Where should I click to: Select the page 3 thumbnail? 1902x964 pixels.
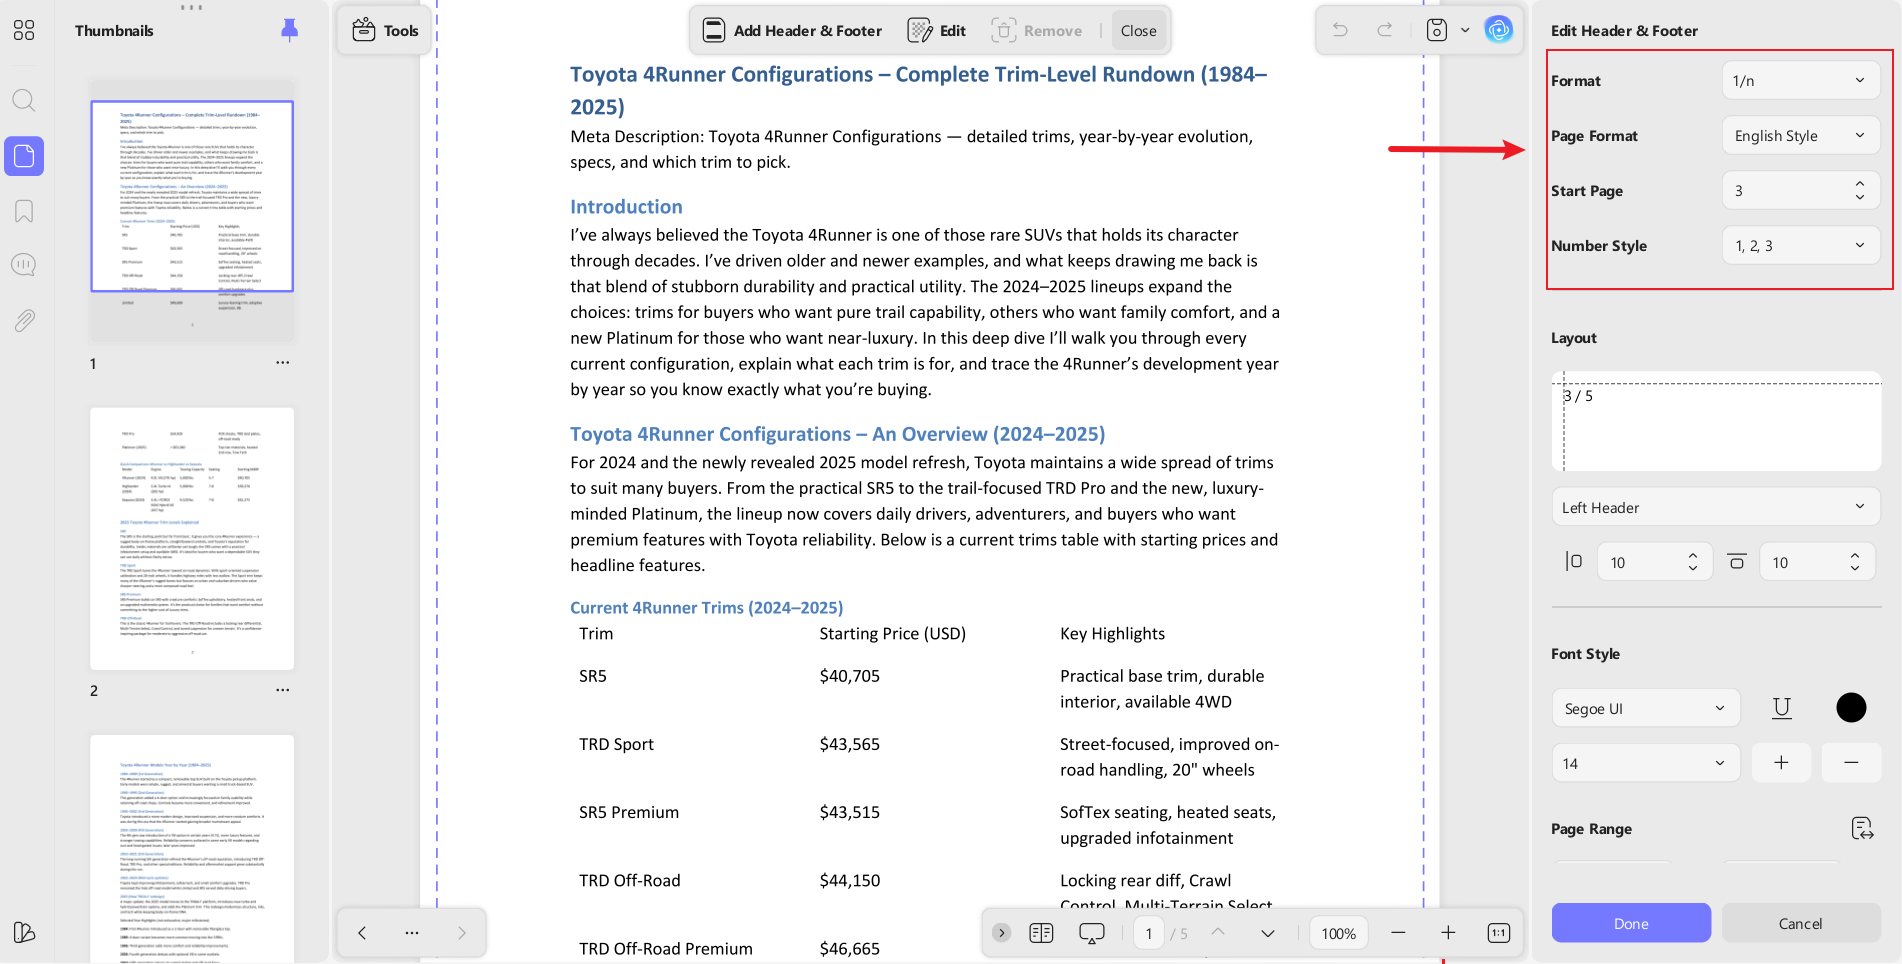click(192, 849)
